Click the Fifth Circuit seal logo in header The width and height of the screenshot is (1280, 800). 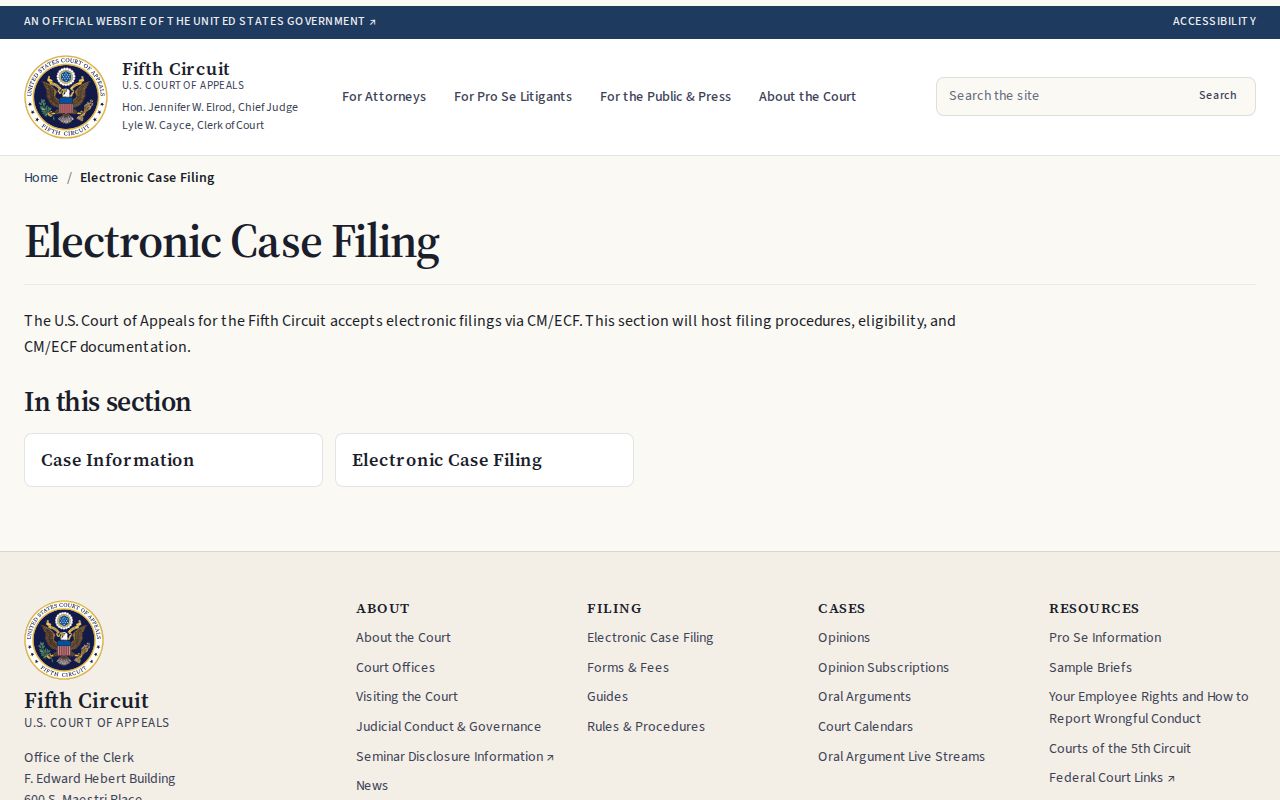[x=65, y=97]
